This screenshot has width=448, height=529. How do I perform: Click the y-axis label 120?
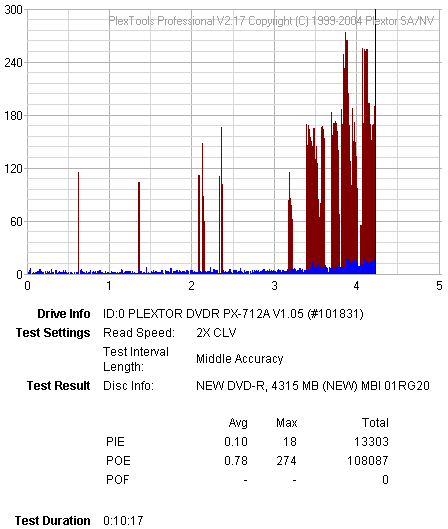[13, 169]
